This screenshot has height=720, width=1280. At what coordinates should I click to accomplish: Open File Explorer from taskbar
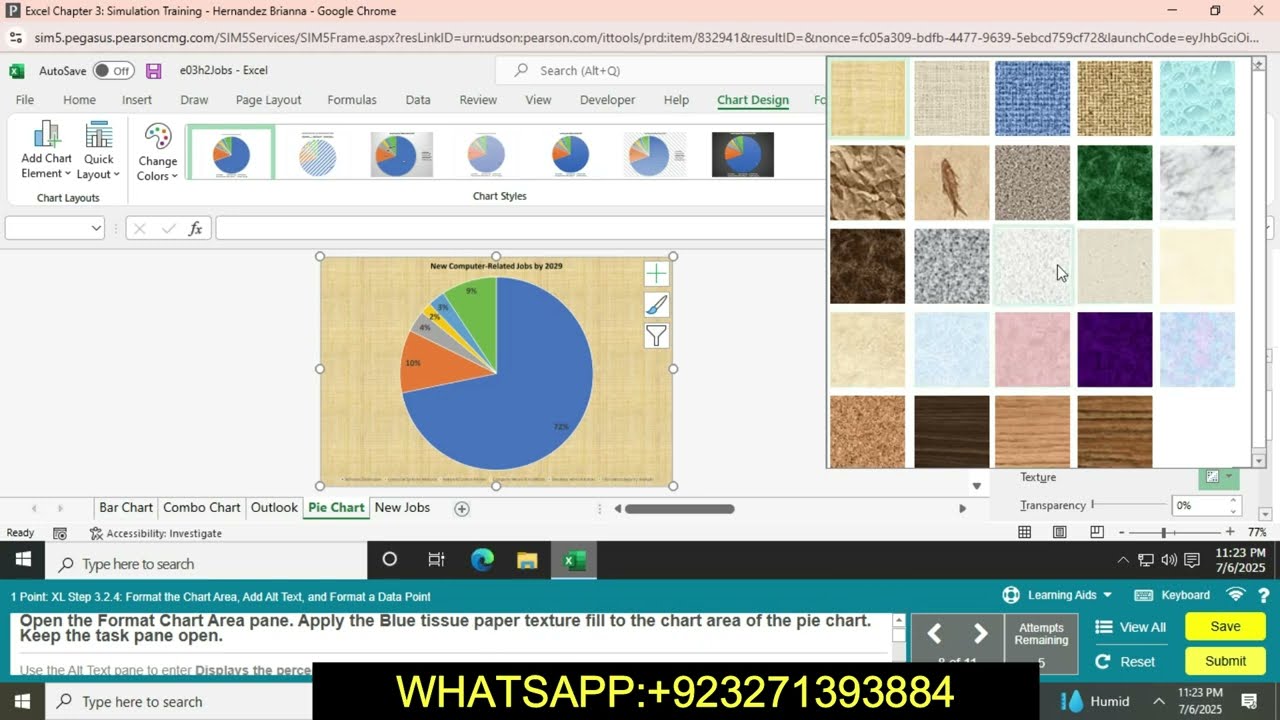pyautogui.click(x=527, y=560)
